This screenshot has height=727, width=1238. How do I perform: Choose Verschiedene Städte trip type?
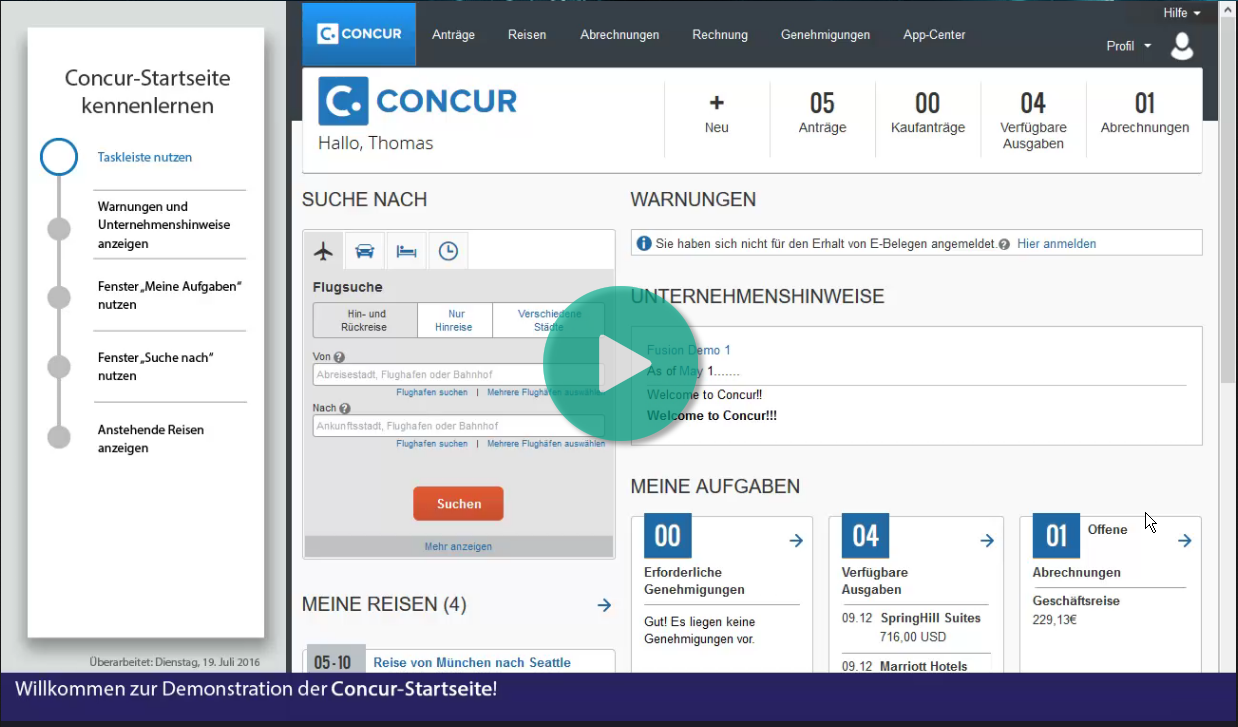click(x=549, y=320)
